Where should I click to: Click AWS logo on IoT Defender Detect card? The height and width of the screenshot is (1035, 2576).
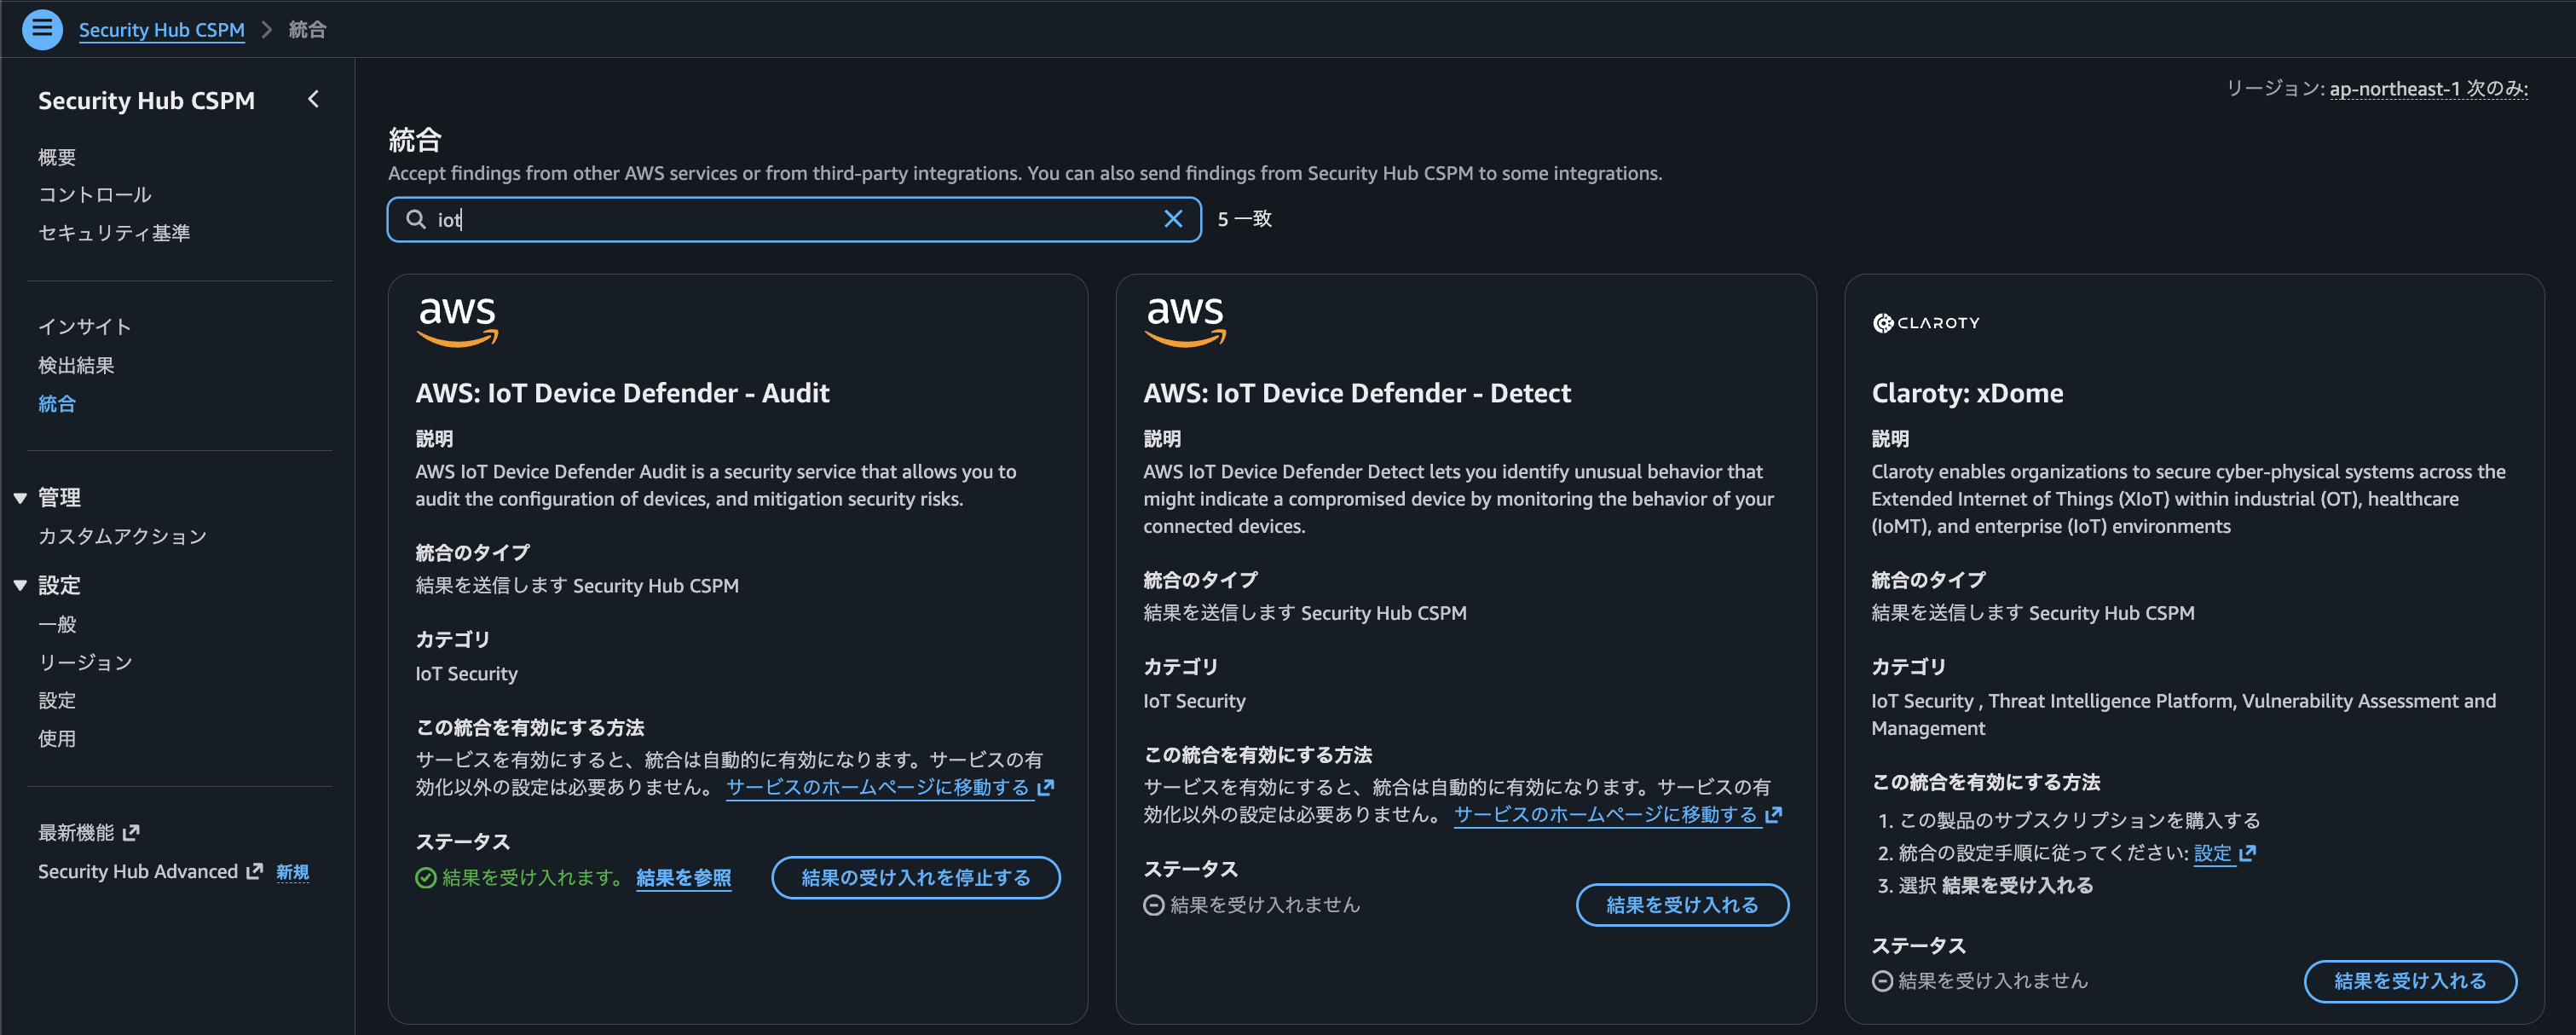coord(1185,322)
